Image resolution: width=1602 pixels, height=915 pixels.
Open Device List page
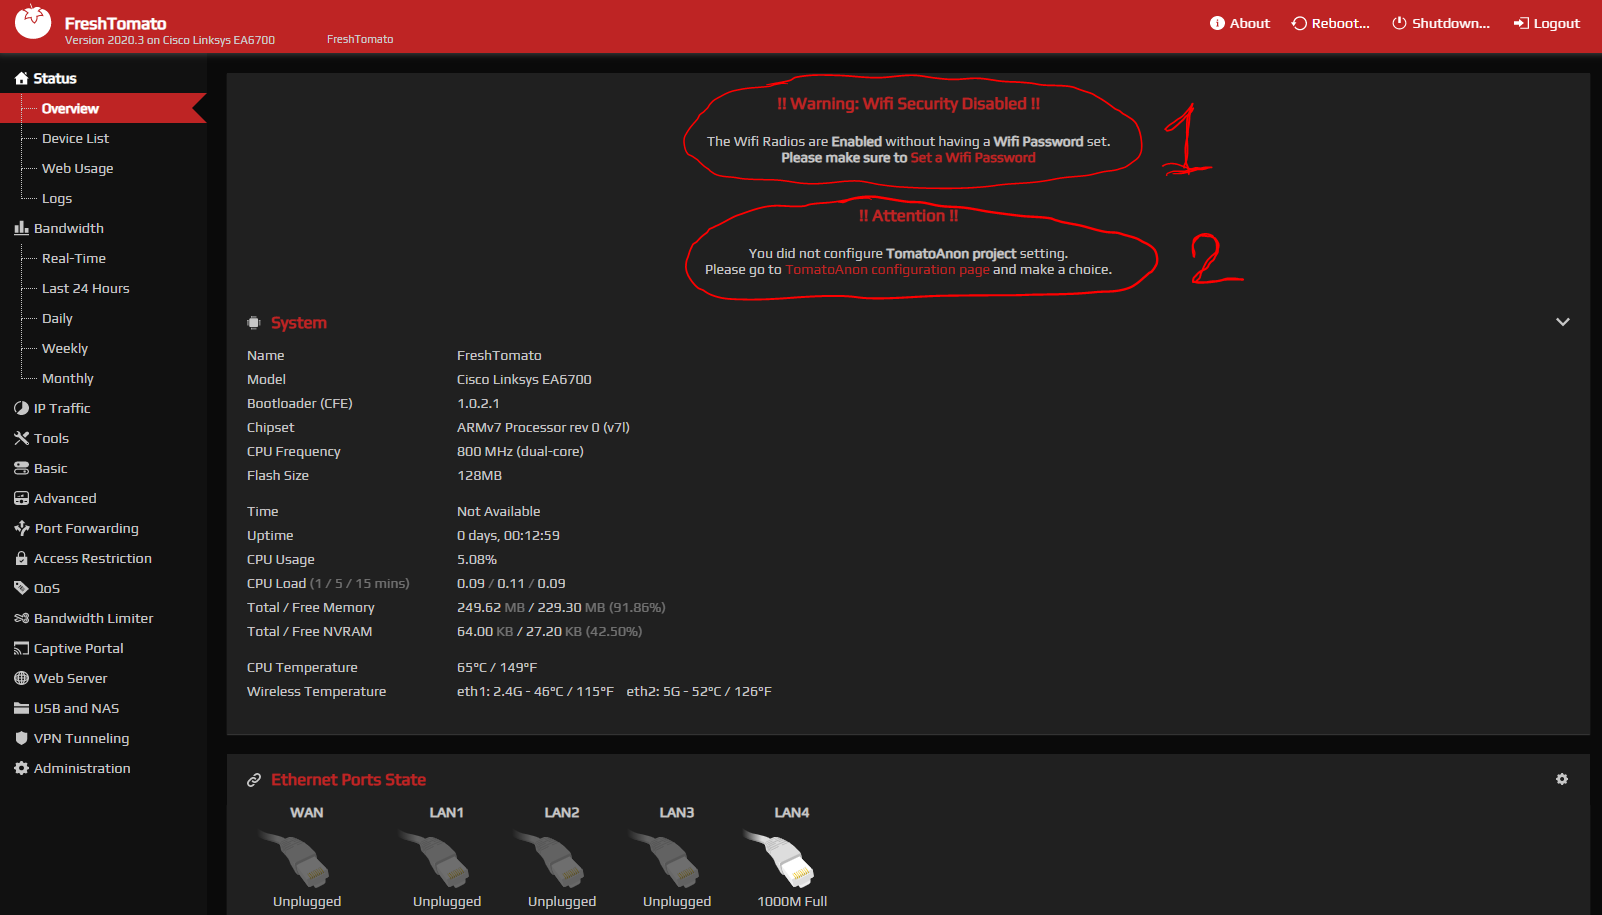75,138
